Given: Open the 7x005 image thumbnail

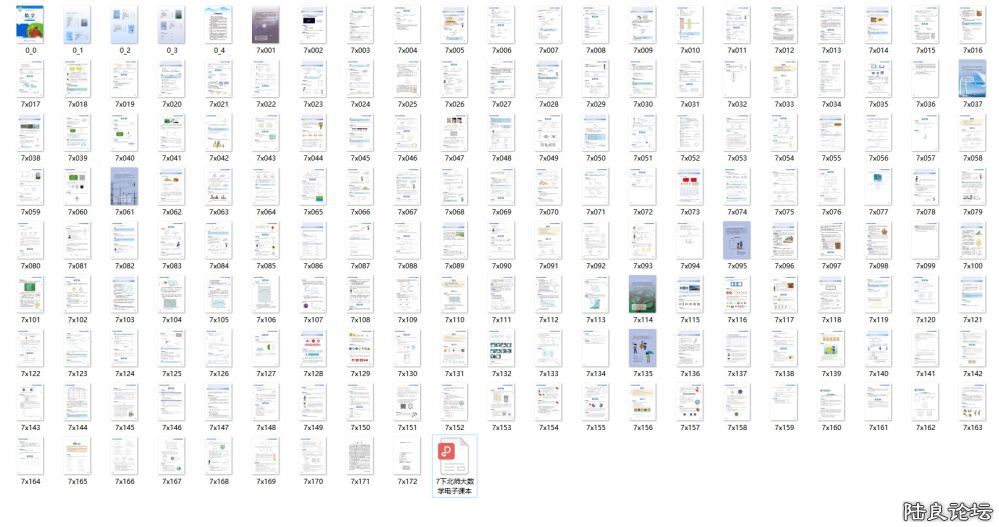Looking at the screenshot, I should tap(454, 24).
